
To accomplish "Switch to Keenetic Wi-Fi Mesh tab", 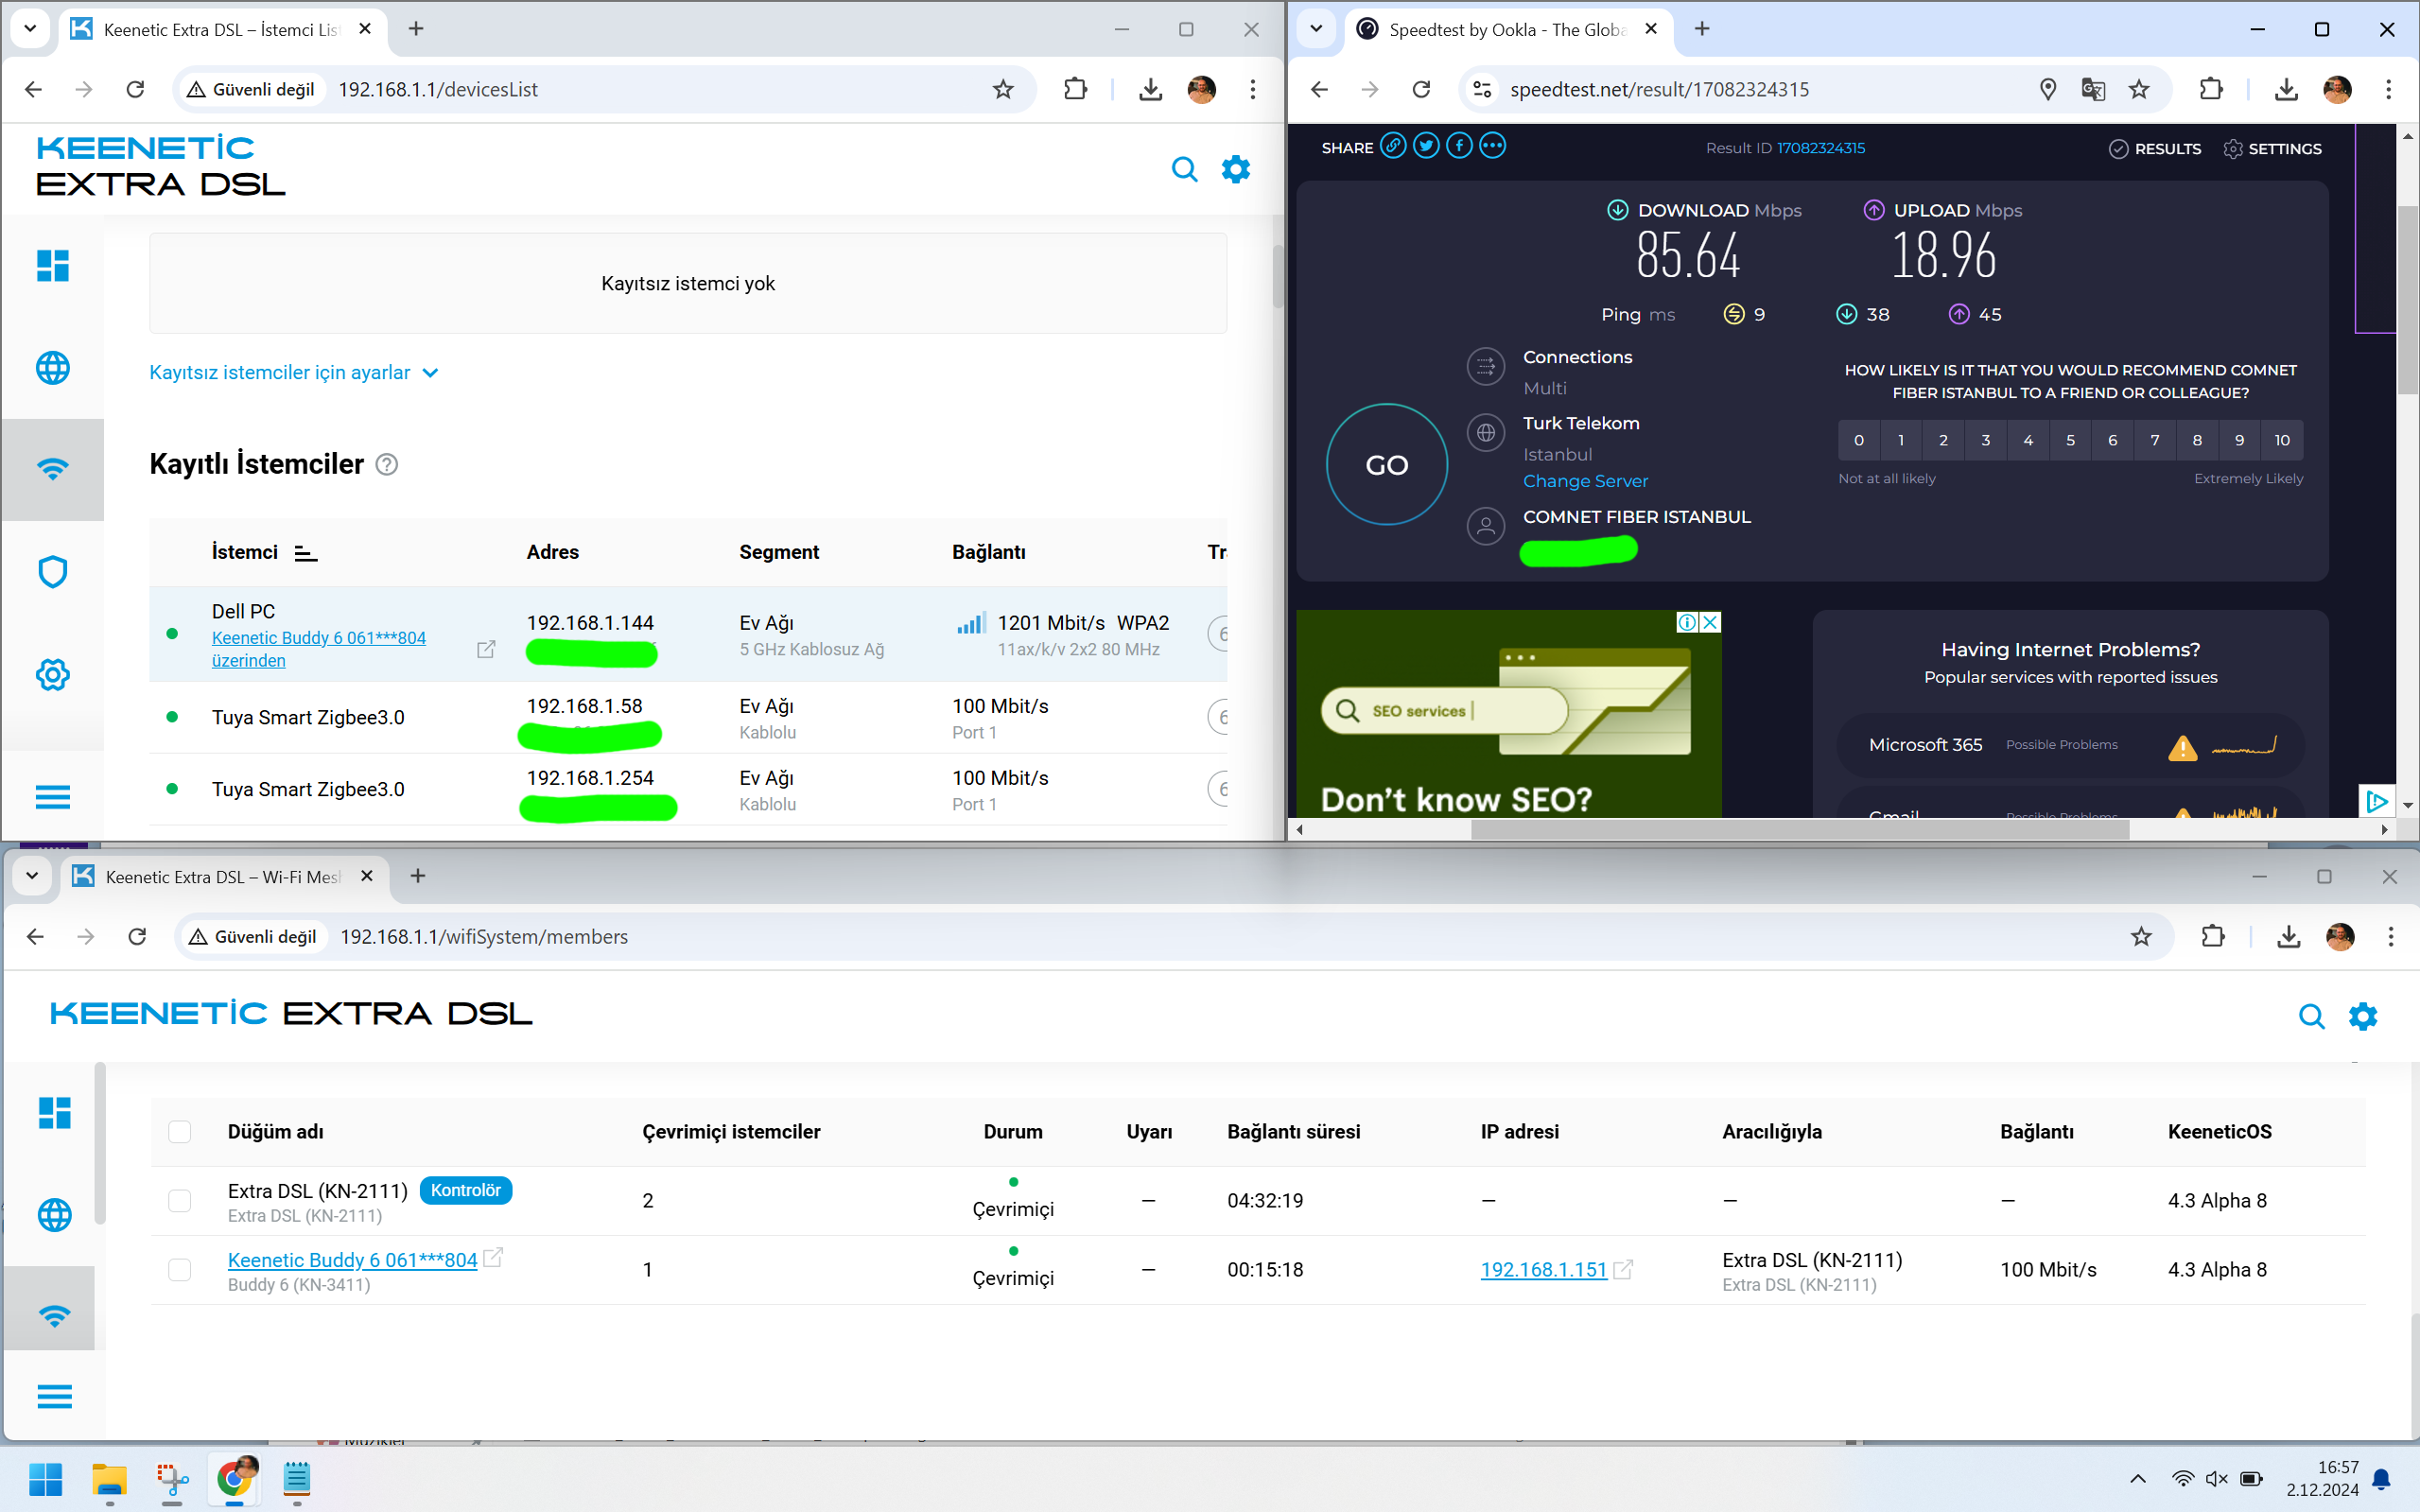I will 225,876.
